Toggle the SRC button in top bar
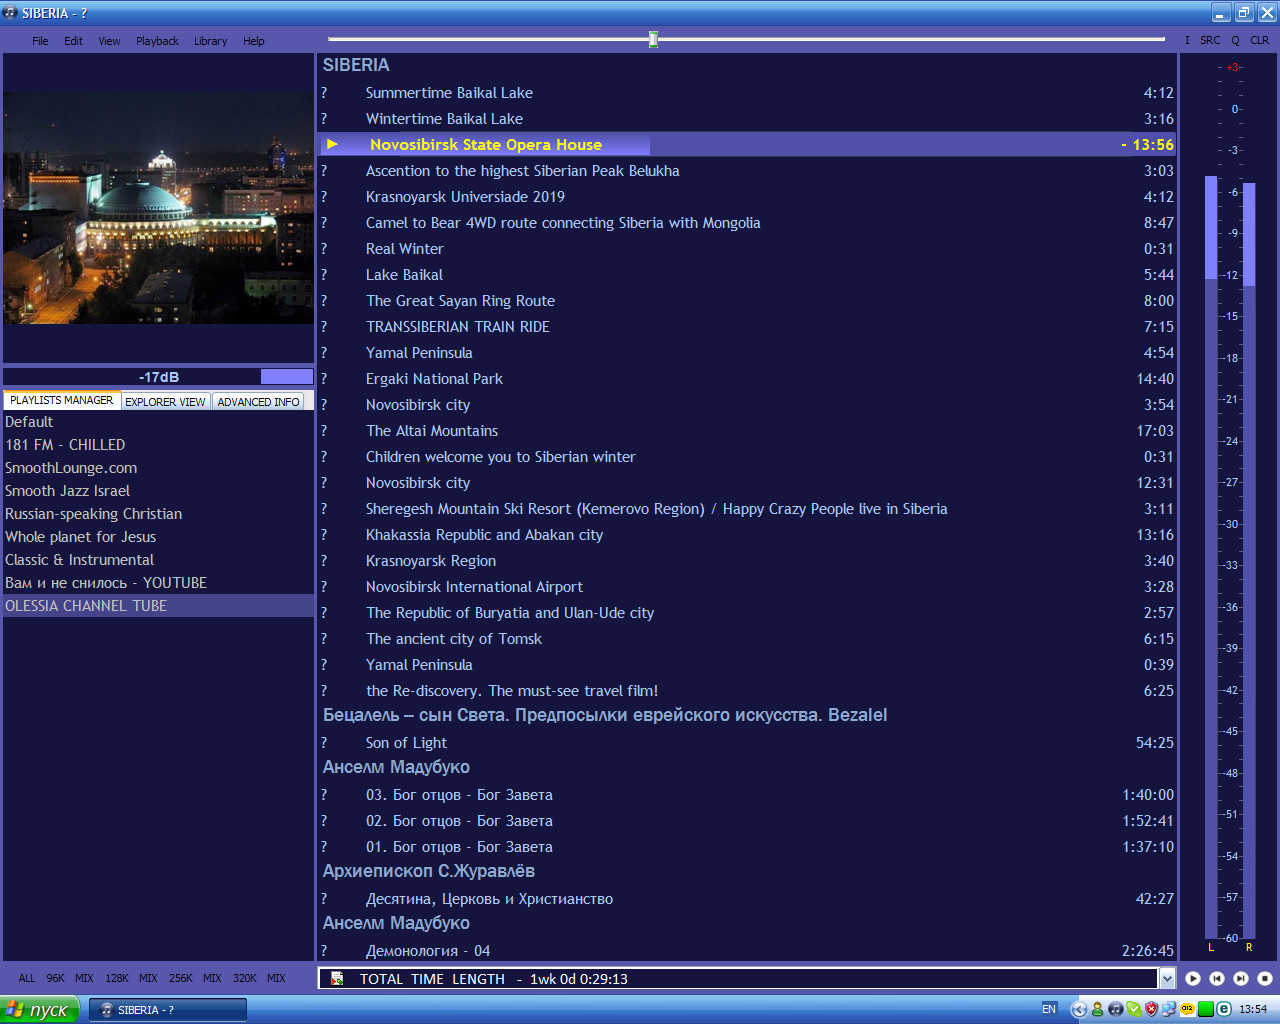 (1210, 41)
